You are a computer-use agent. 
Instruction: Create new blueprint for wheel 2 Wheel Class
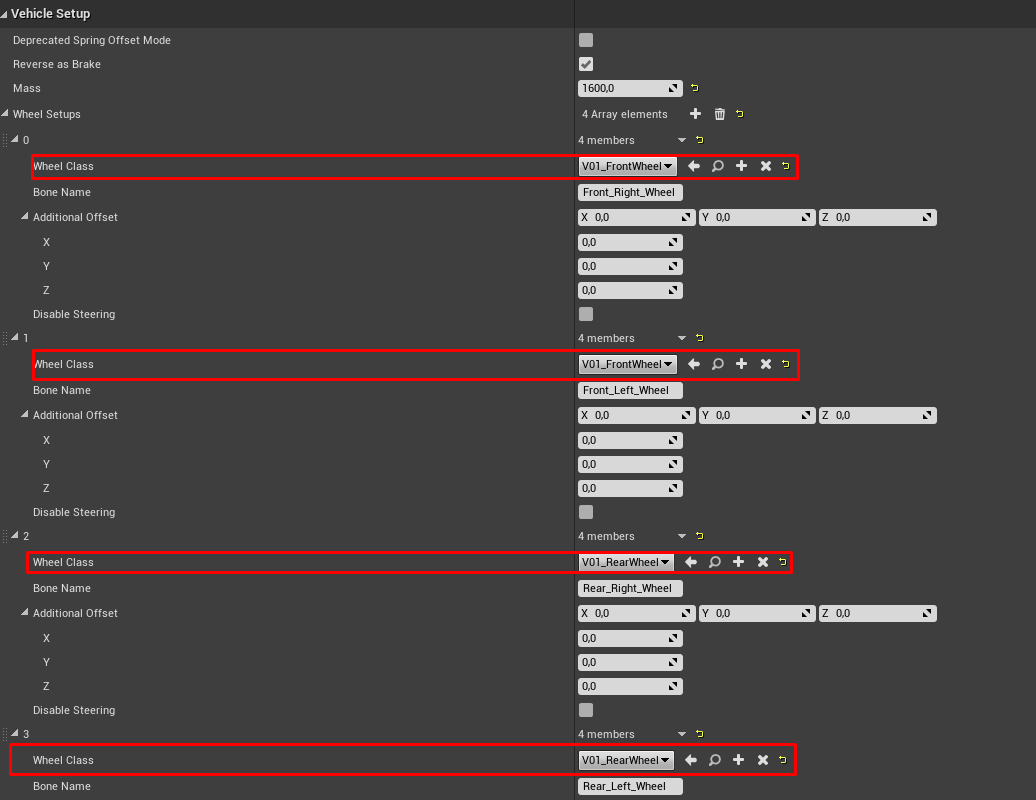(738, 562)
